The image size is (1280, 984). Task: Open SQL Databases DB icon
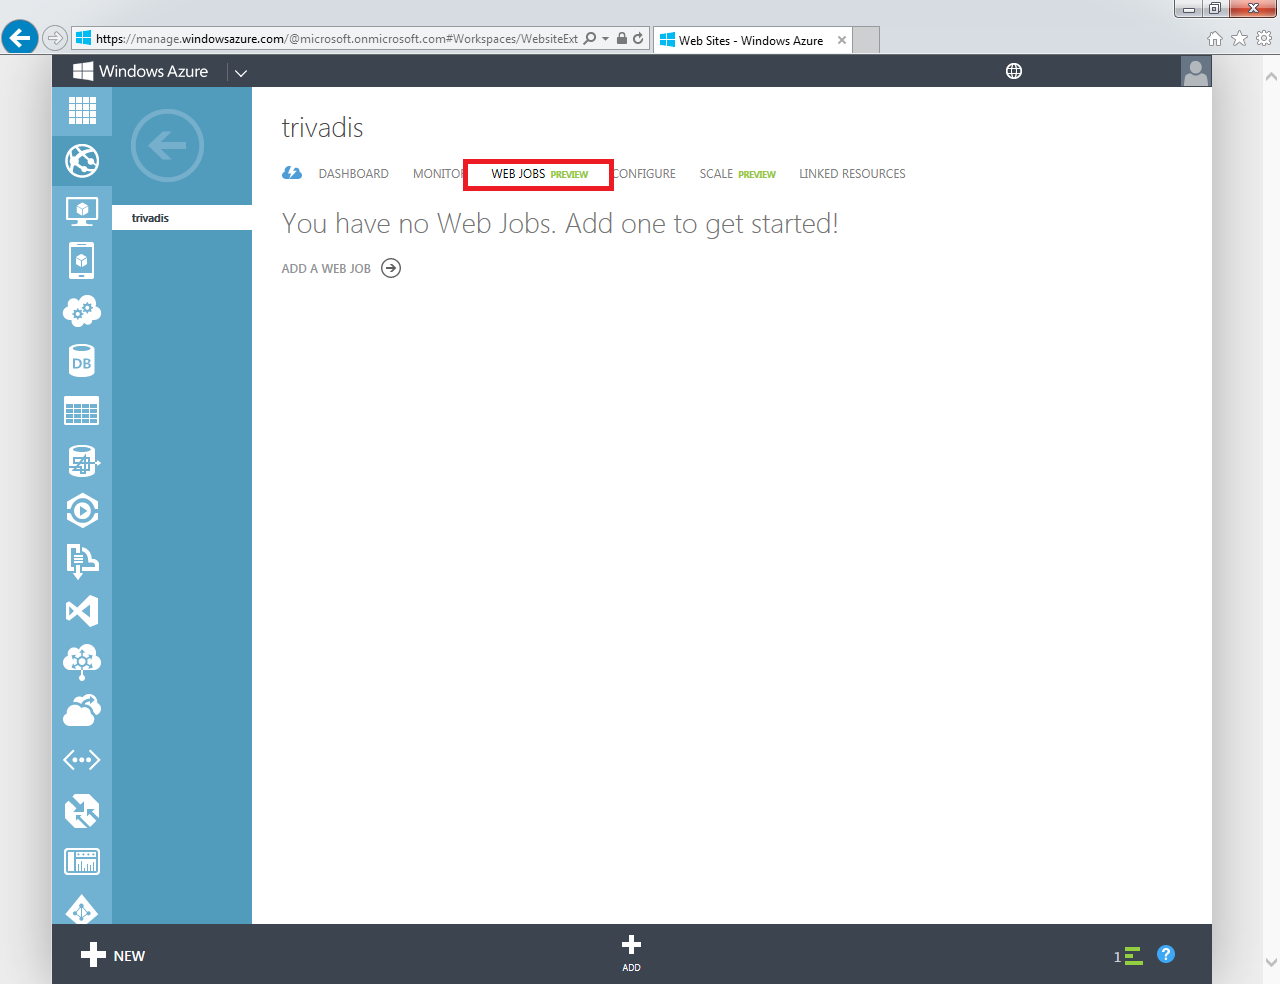pos(82,361)
